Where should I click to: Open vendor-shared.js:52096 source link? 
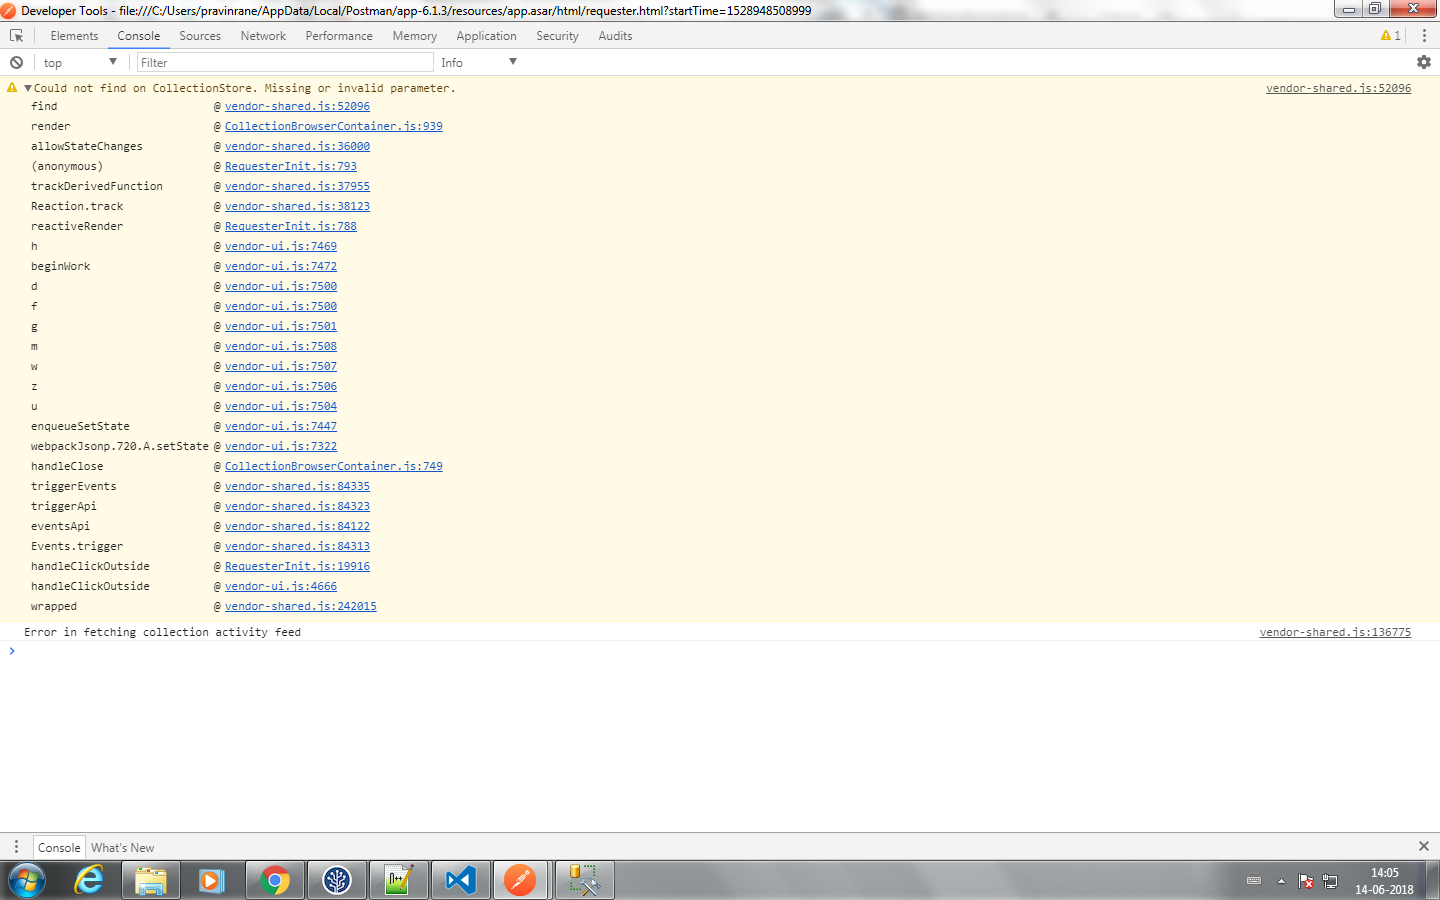coord(297,106)
